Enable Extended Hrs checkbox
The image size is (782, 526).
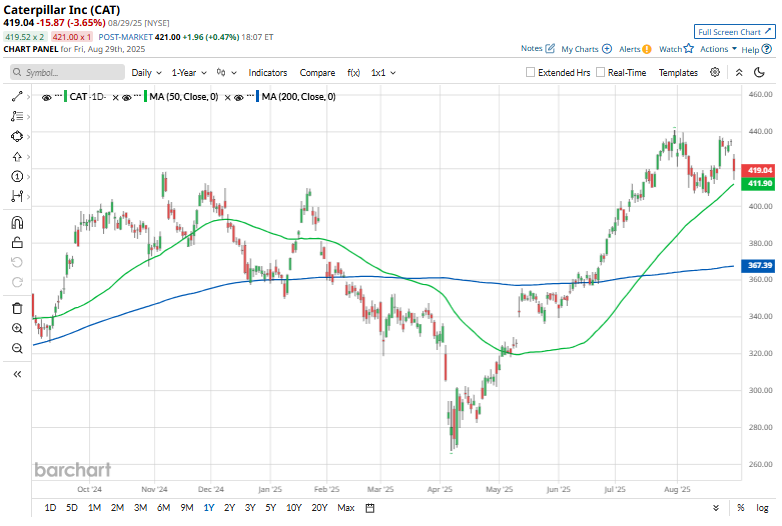[x=531, y=72]
